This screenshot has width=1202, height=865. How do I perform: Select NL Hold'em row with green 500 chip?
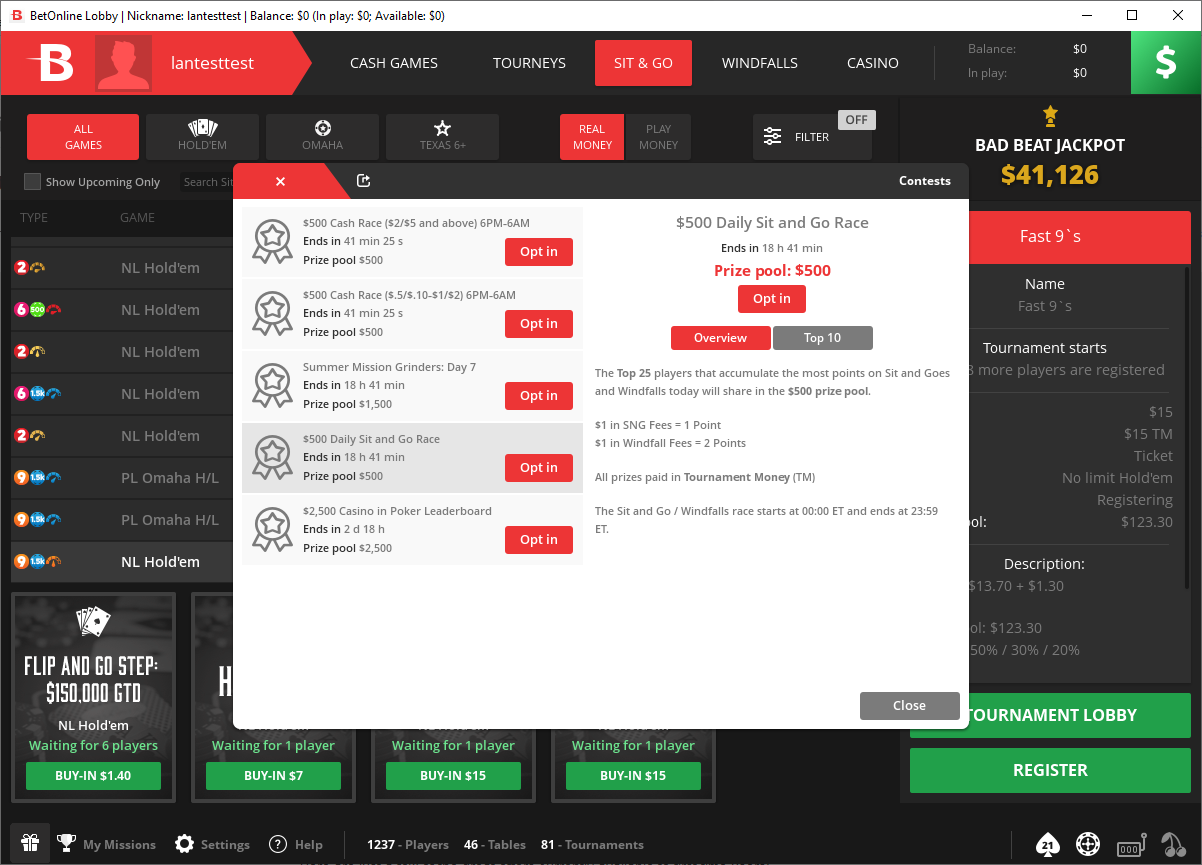pos(122,310)
